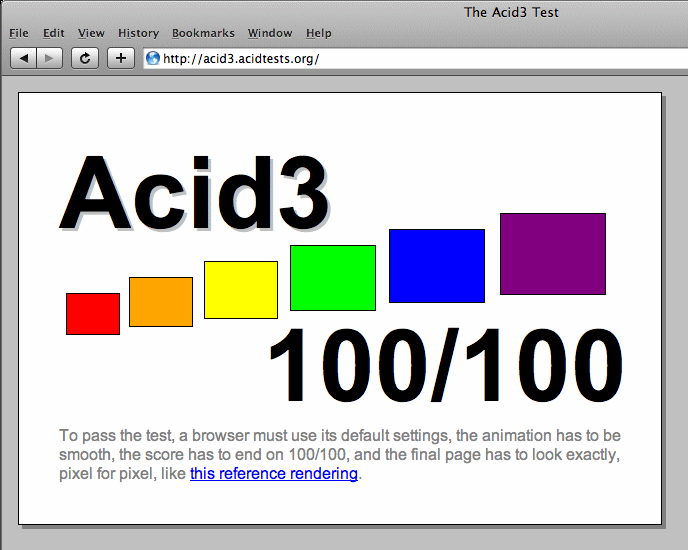The height and width of the screenshot is (550, 688).
Task: Click the orange rectangle
Action: click(x=161, y=302)
